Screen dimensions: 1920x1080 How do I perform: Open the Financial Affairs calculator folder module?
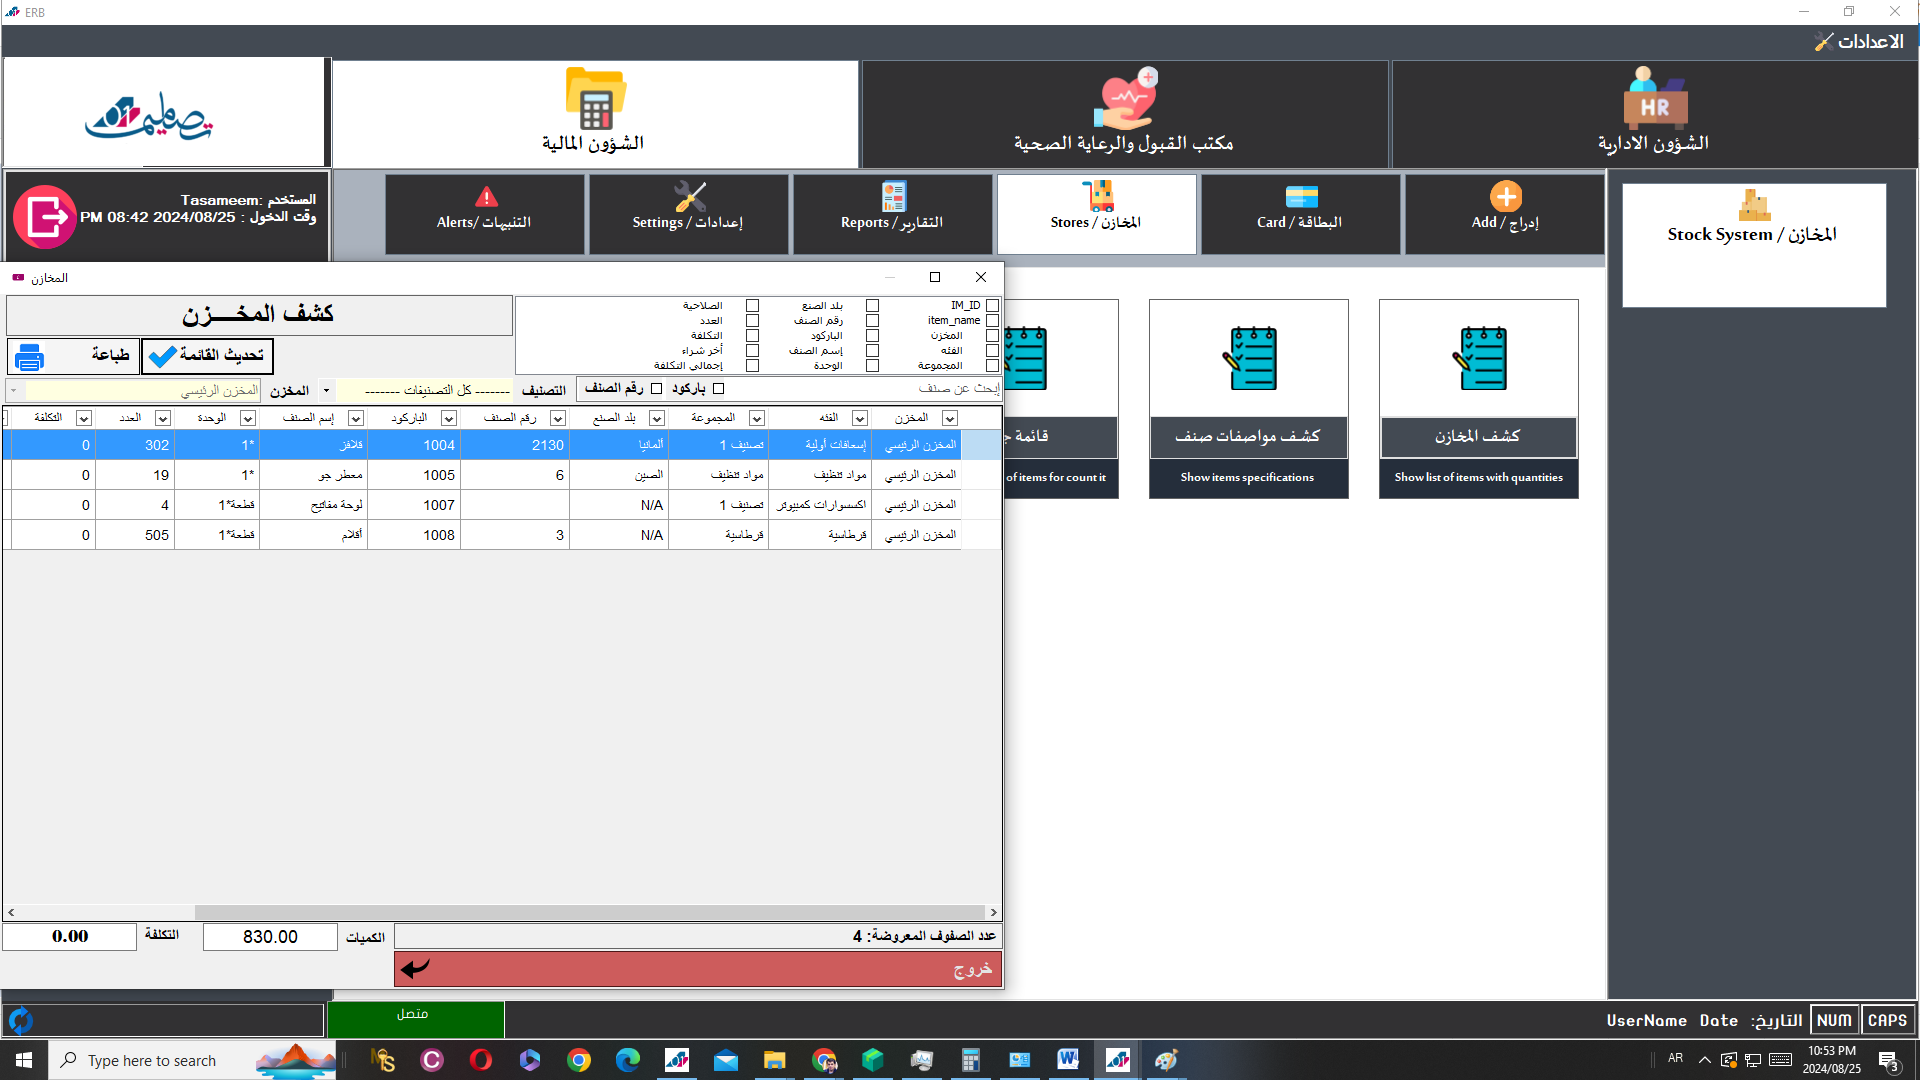tap(595, 113)
